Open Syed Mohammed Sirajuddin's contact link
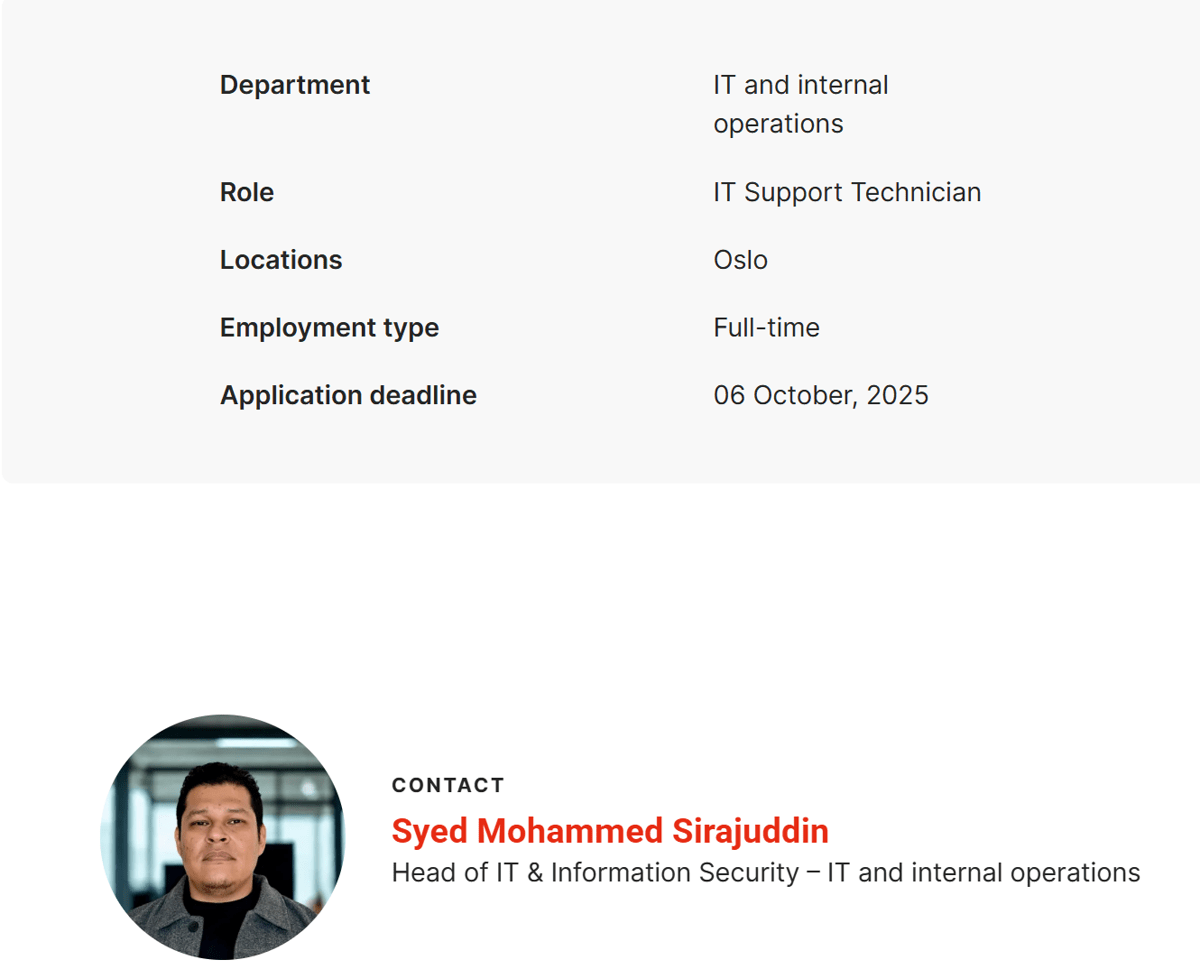This screenshot has width=1200, height=978. click(x=609, y=831)
